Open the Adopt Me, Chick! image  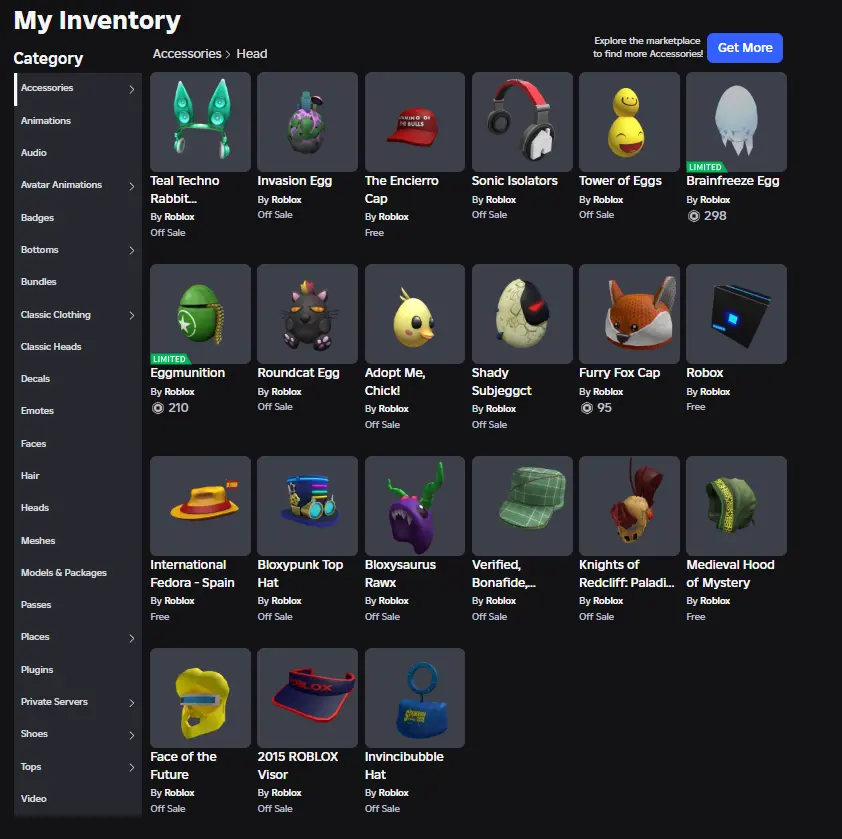pos(415,314)
